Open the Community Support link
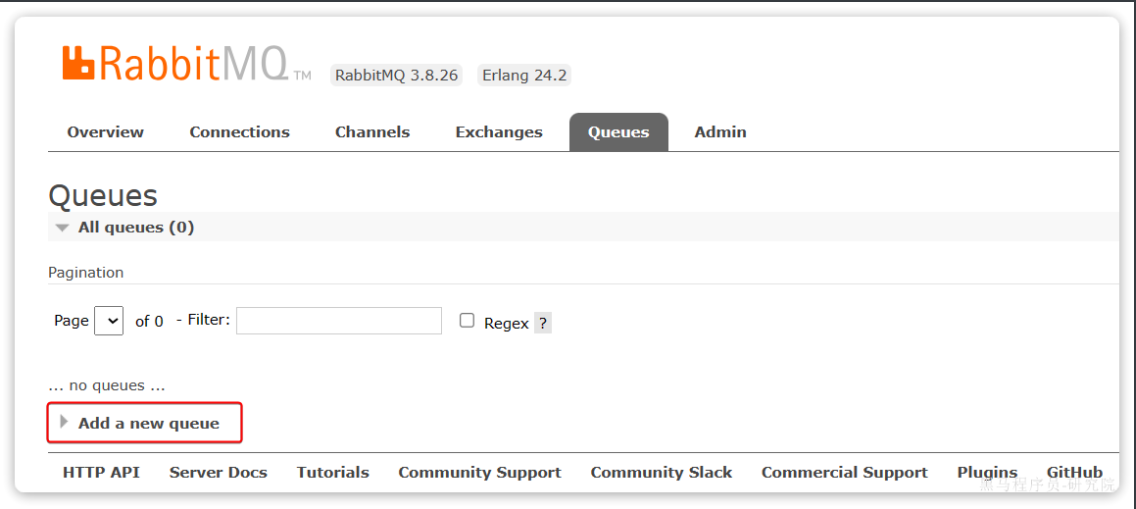Viewport: 1136px width, 509px height. pos(480,473)
